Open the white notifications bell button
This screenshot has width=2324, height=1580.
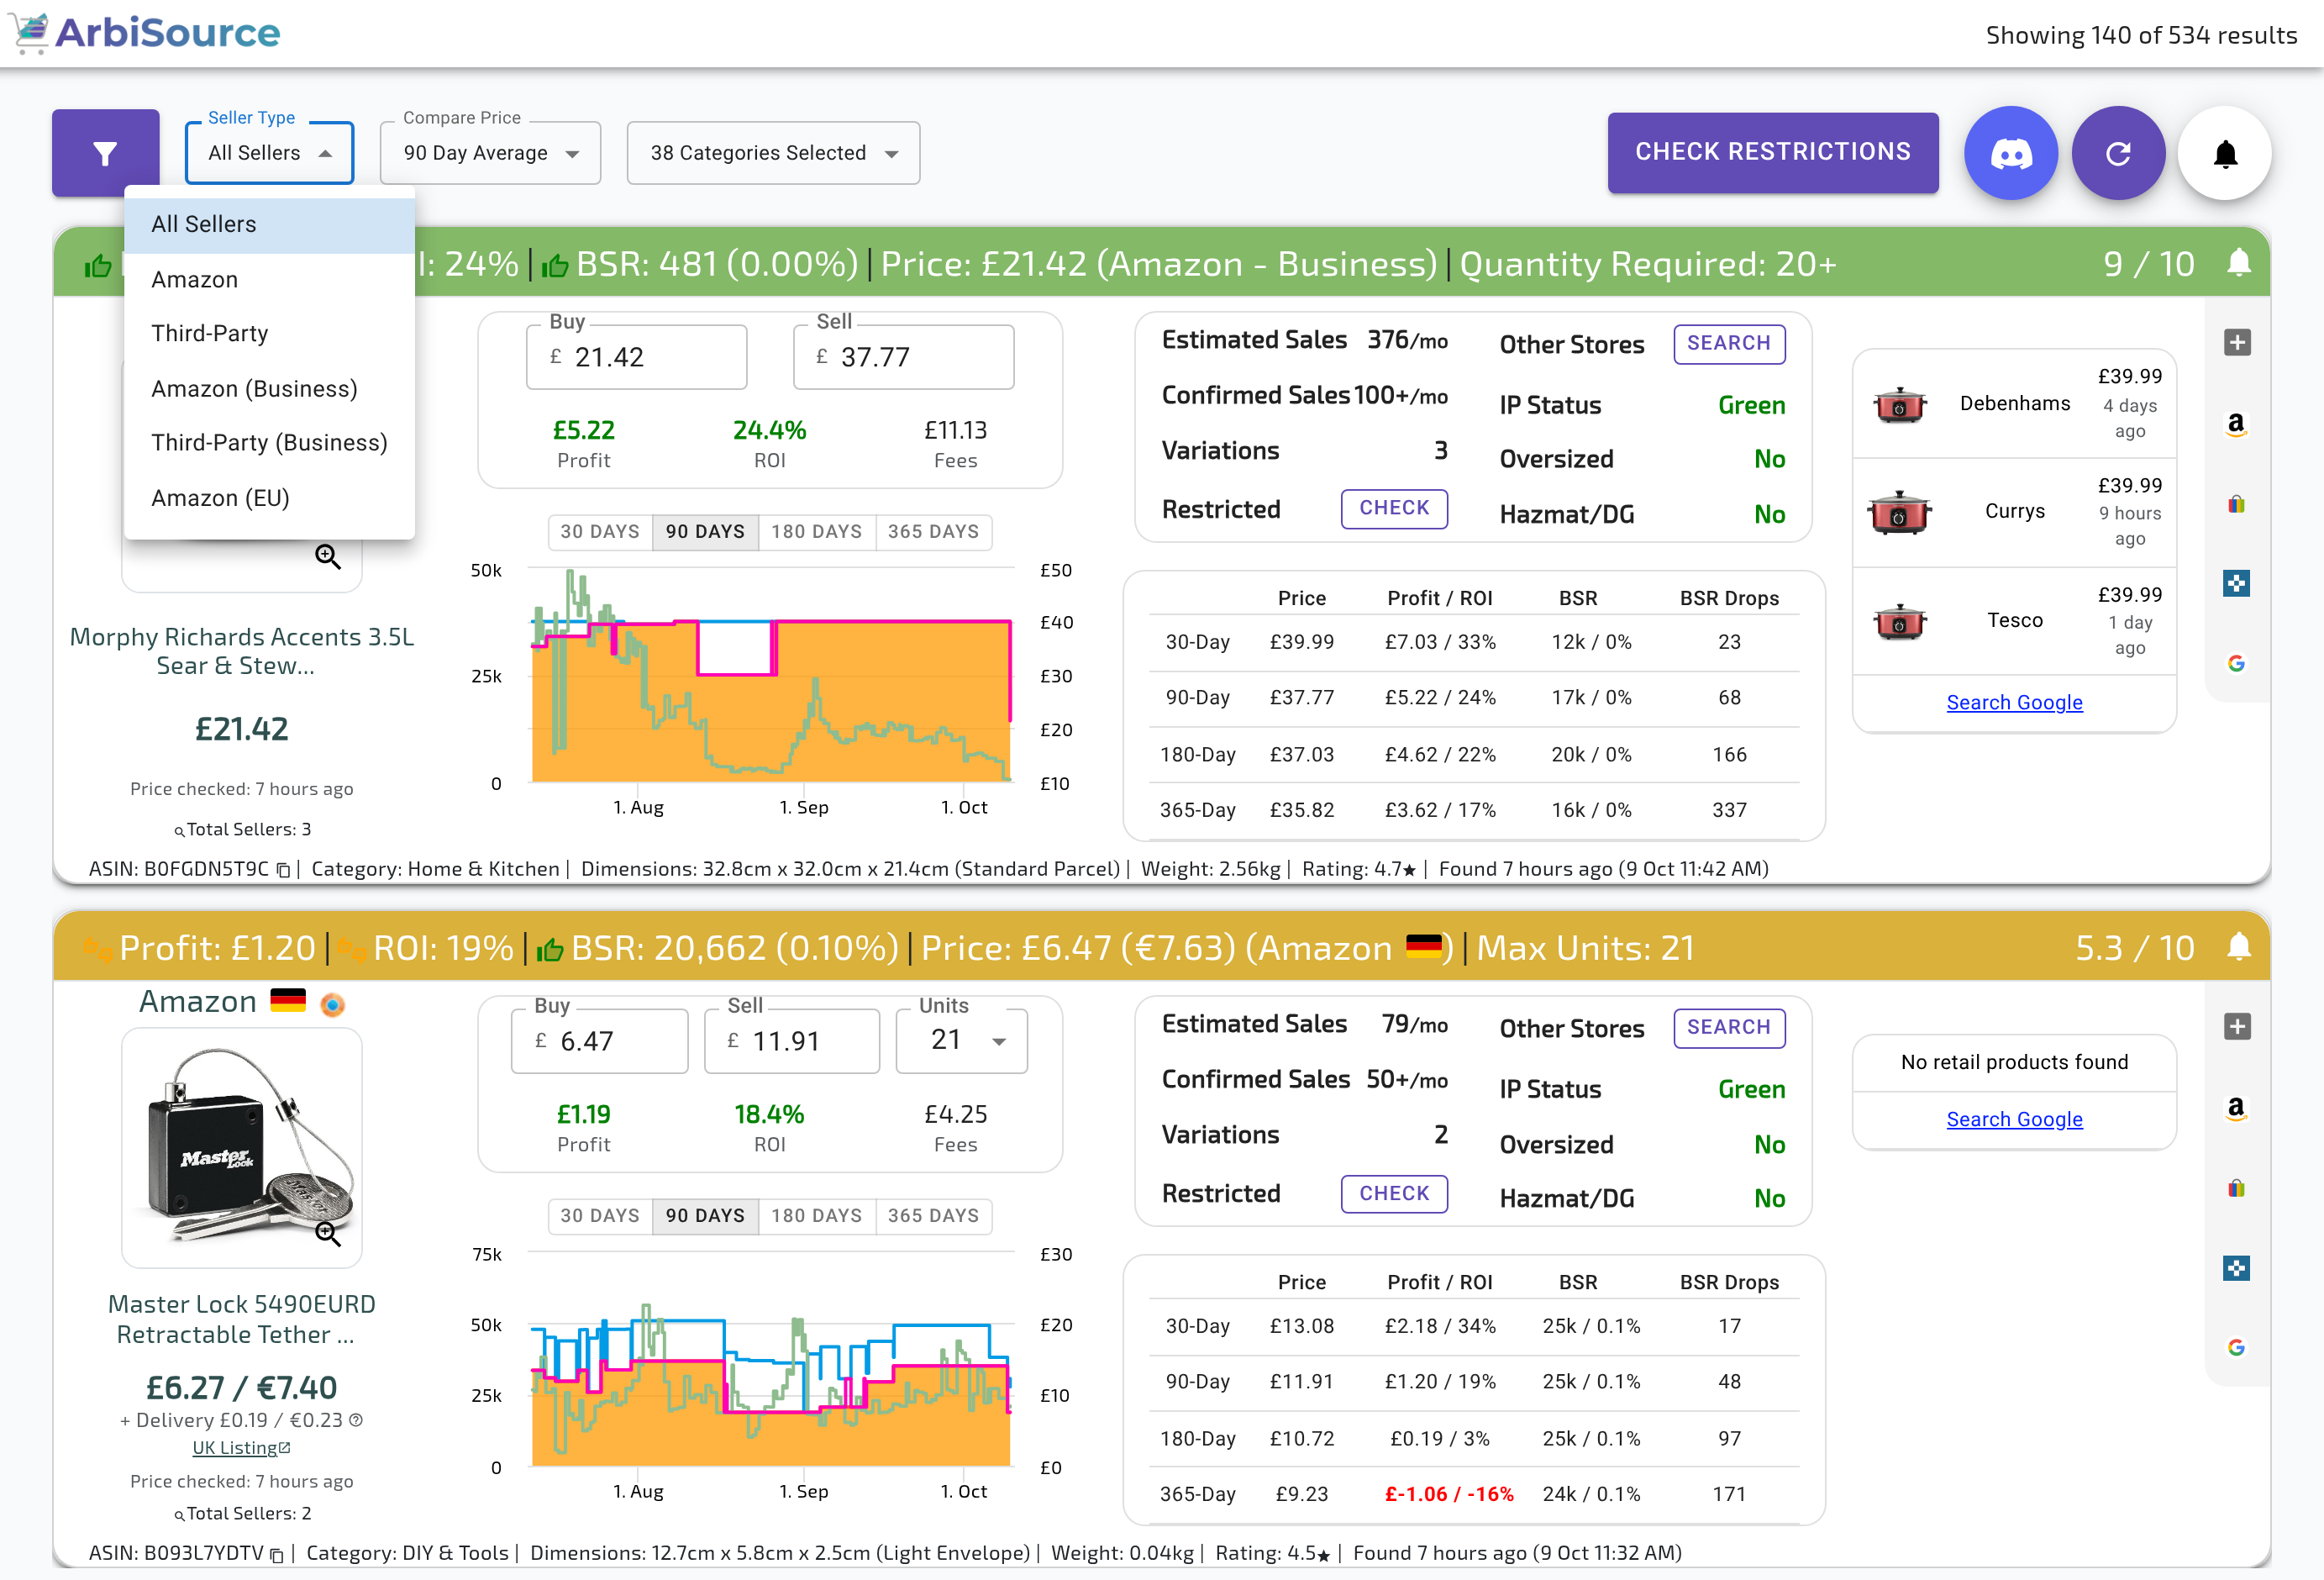pos(2225,153)
